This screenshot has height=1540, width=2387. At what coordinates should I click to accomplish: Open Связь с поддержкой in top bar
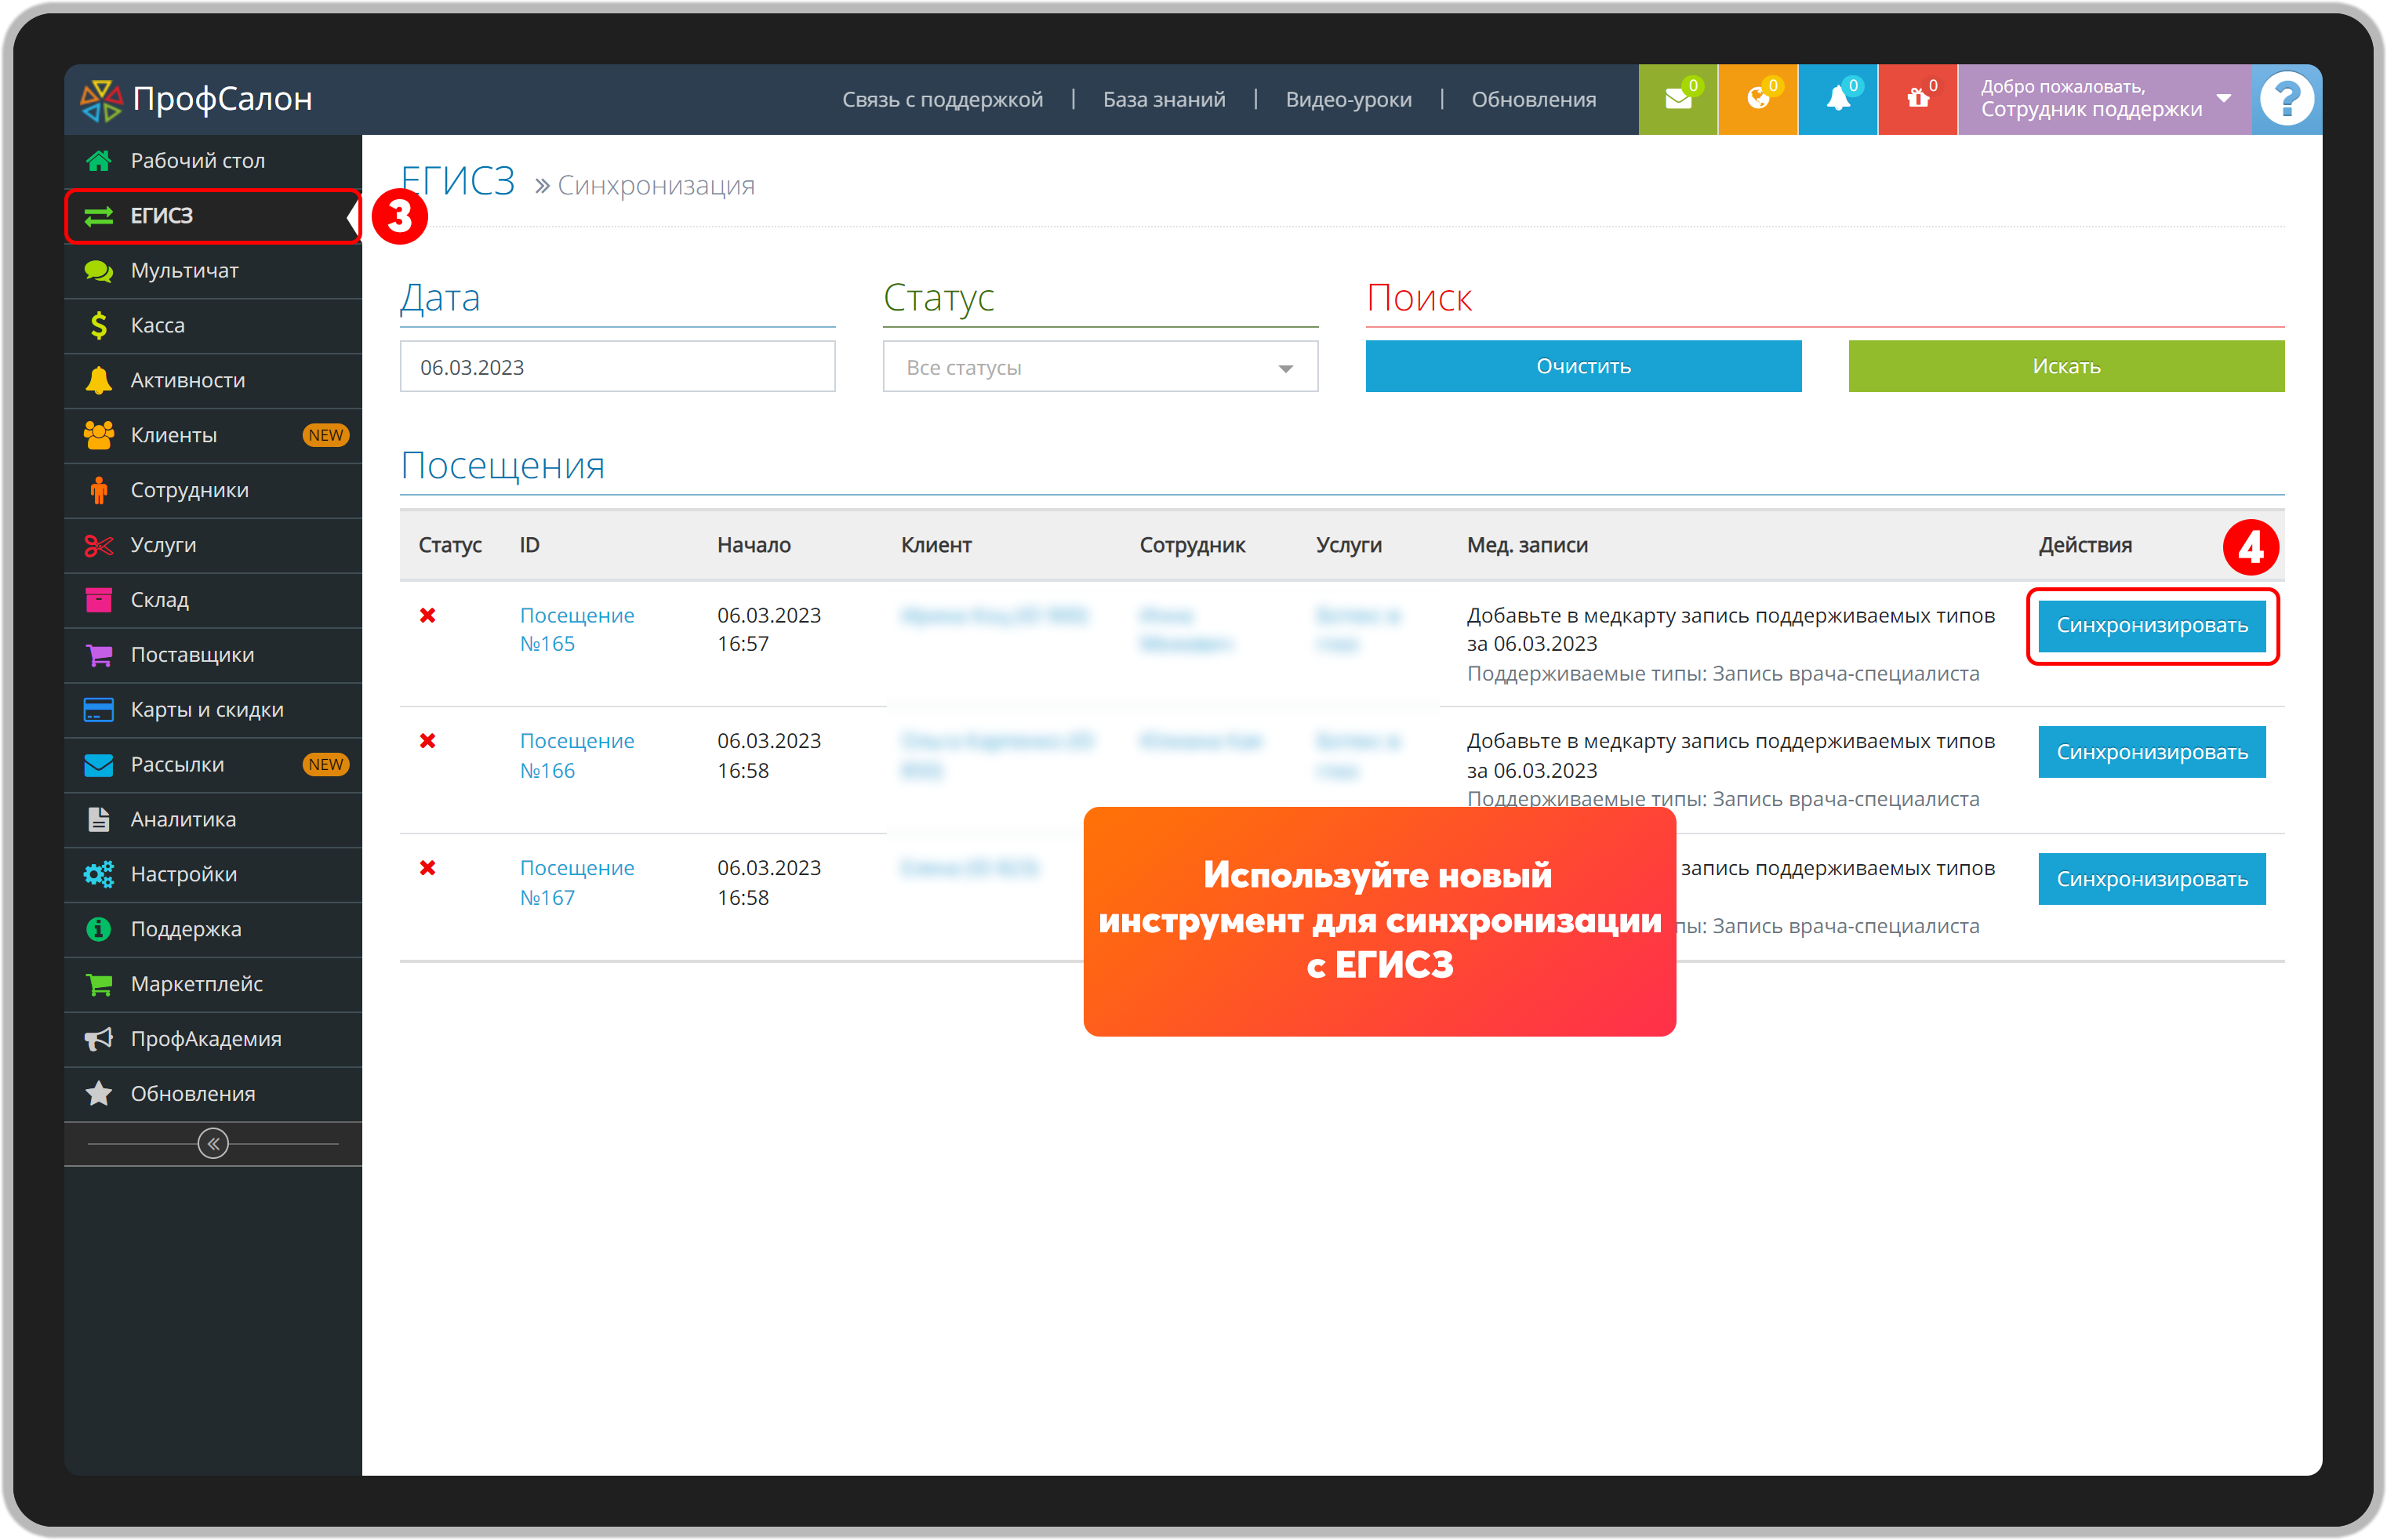pyautogui.click(x=942, y=100)
